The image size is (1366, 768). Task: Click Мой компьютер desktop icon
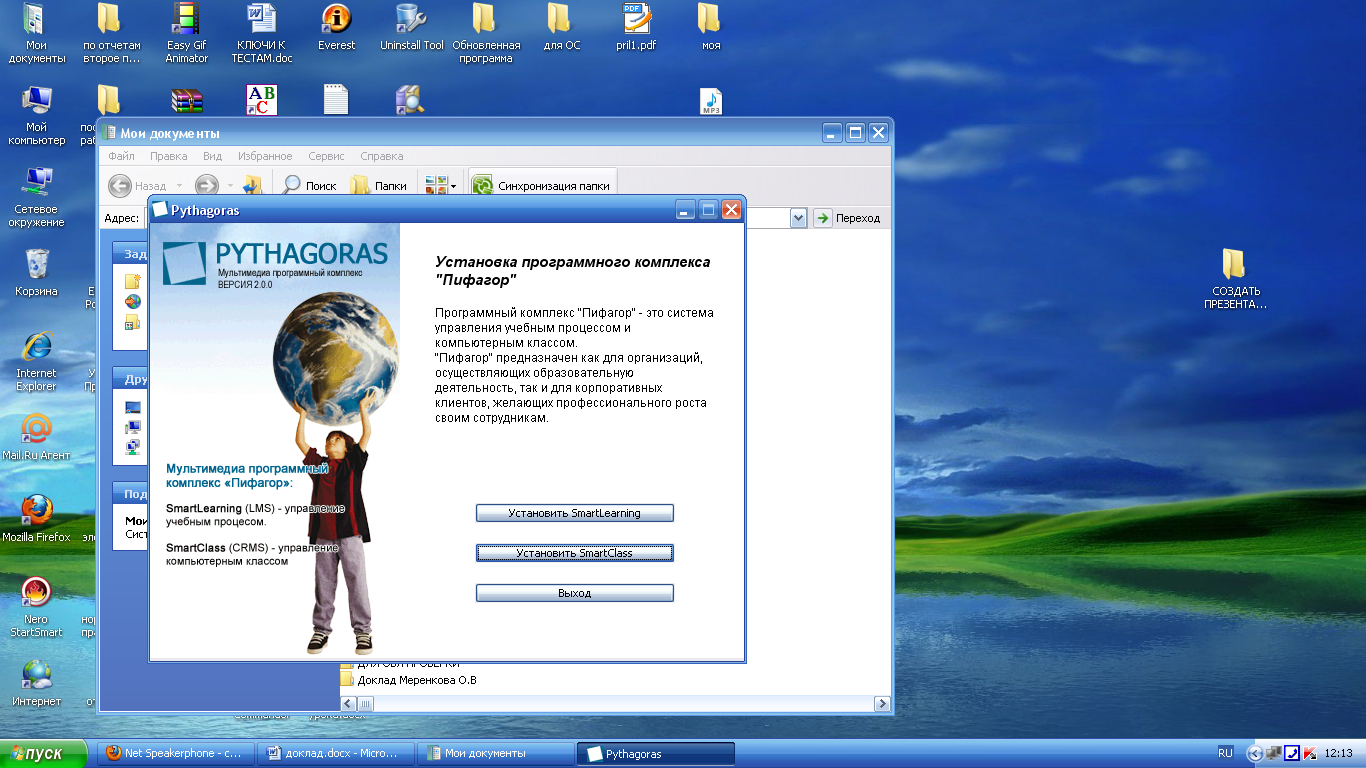36,116
